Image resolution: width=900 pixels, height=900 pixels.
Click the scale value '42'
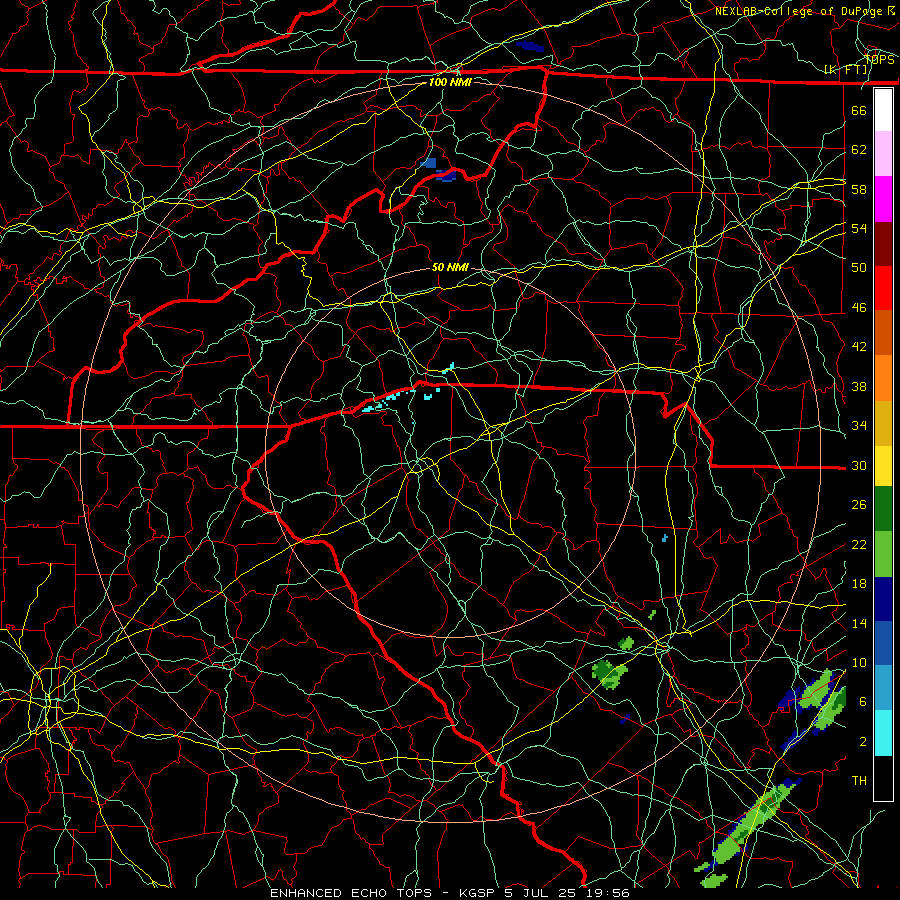pos(859,347)
